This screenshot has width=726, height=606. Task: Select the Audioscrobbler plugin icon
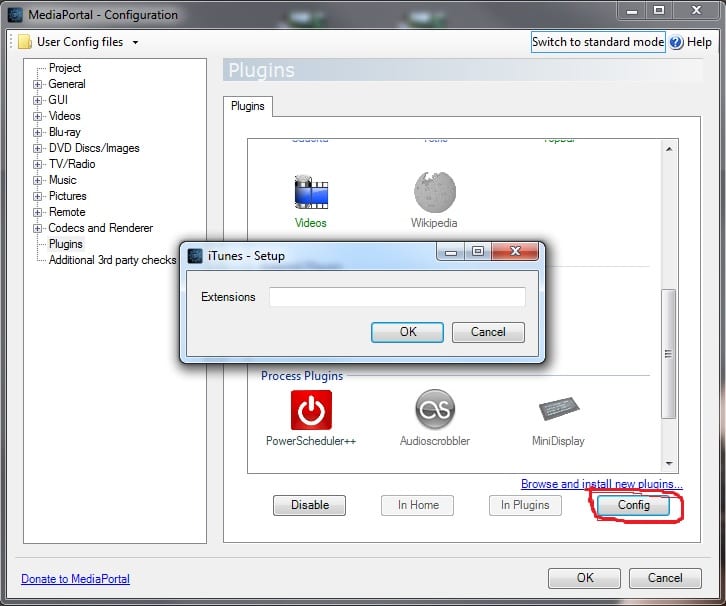pos(434,410)
